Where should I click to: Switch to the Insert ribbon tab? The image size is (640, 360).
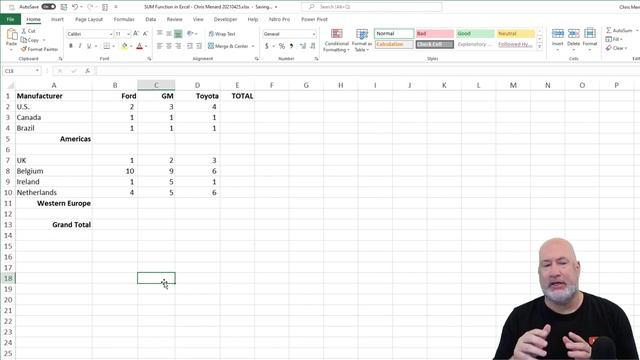coord(57,19)
